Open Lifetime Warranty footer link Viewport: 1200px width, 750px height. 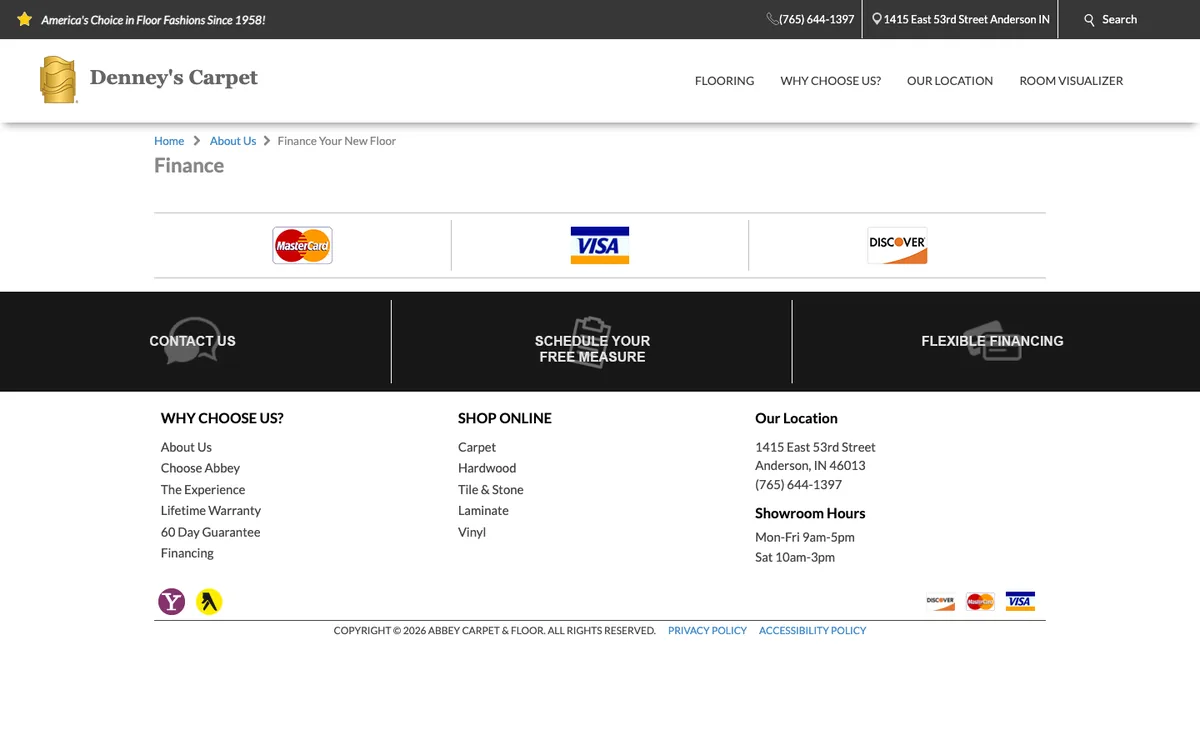click(211, 510)
